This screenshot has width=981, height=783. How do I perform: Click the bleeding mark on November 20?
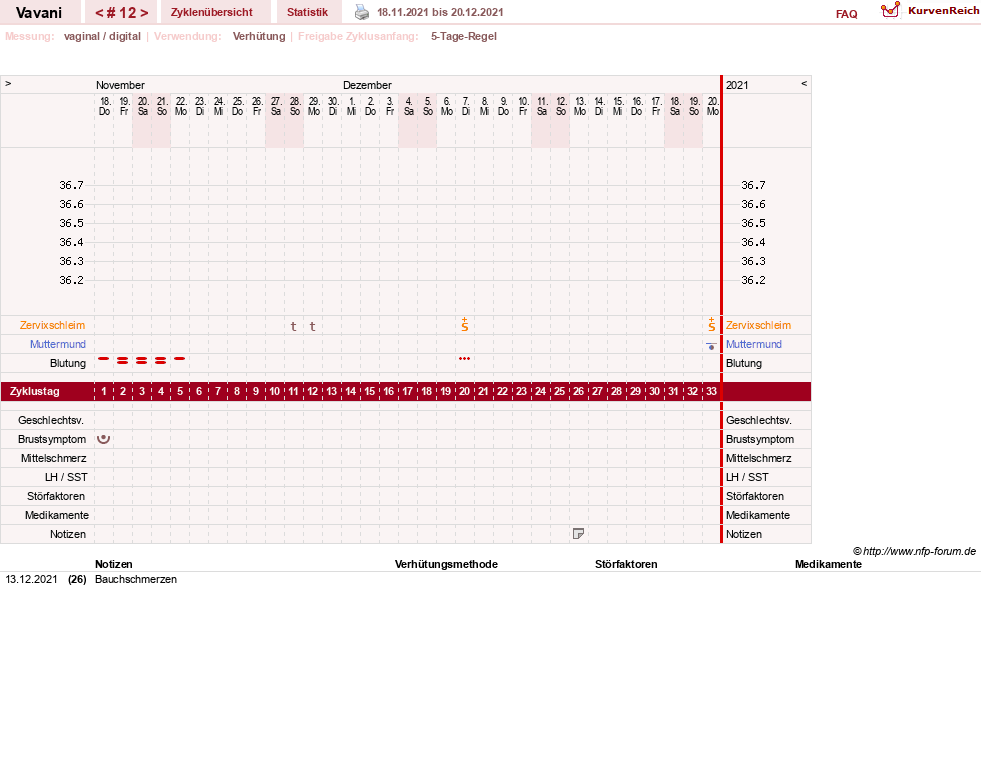141,360
